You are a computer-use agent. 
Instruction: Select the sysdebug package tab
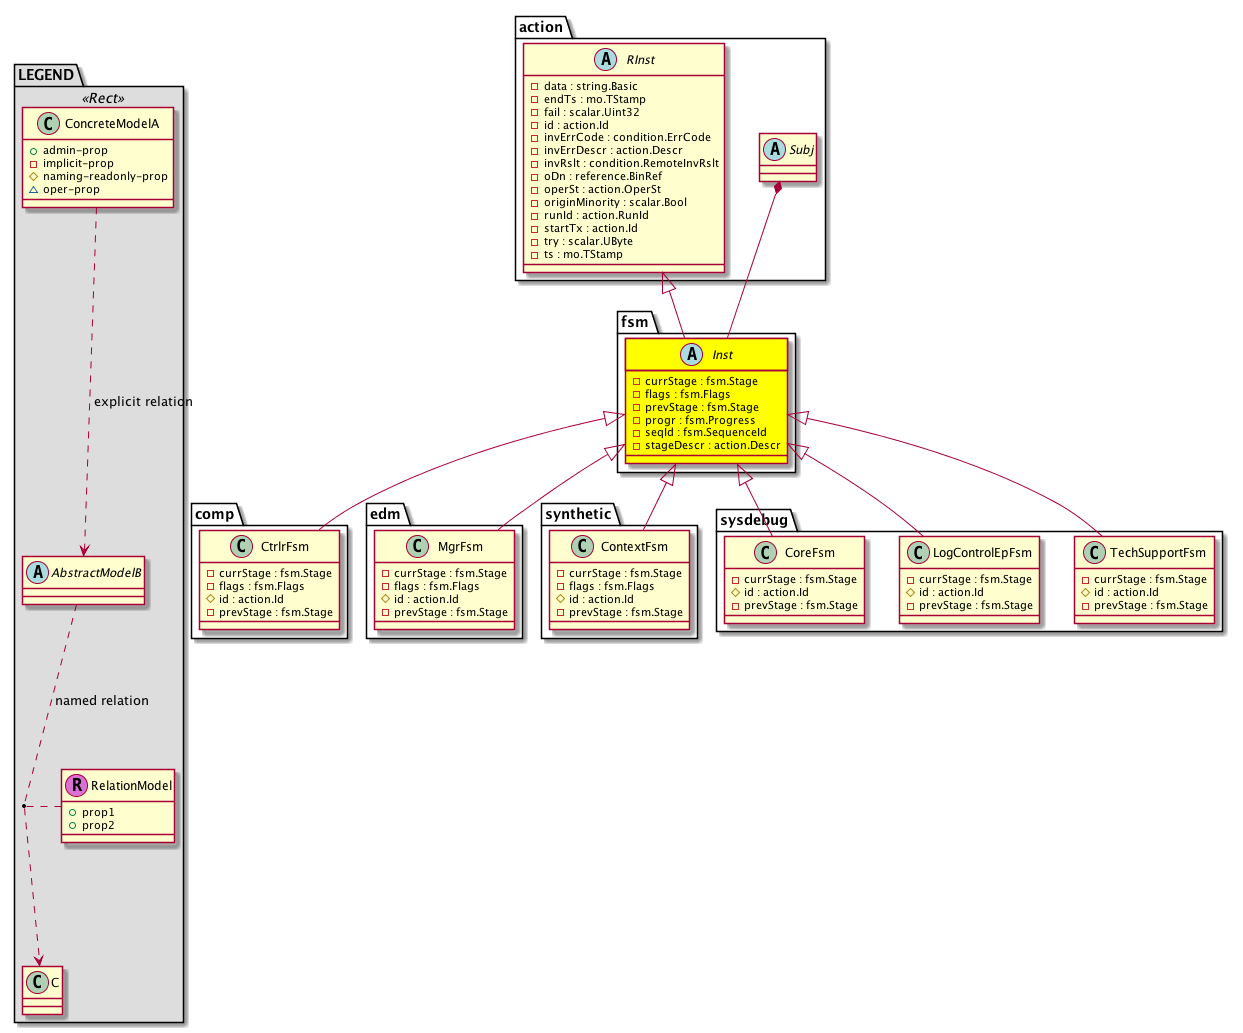[x=754, y=520]
